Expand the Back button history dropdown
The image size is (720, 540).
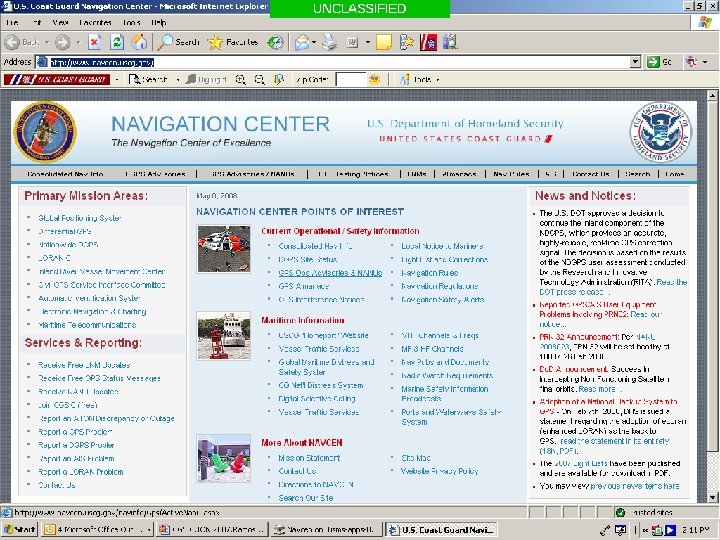click(x=47, y=42)
